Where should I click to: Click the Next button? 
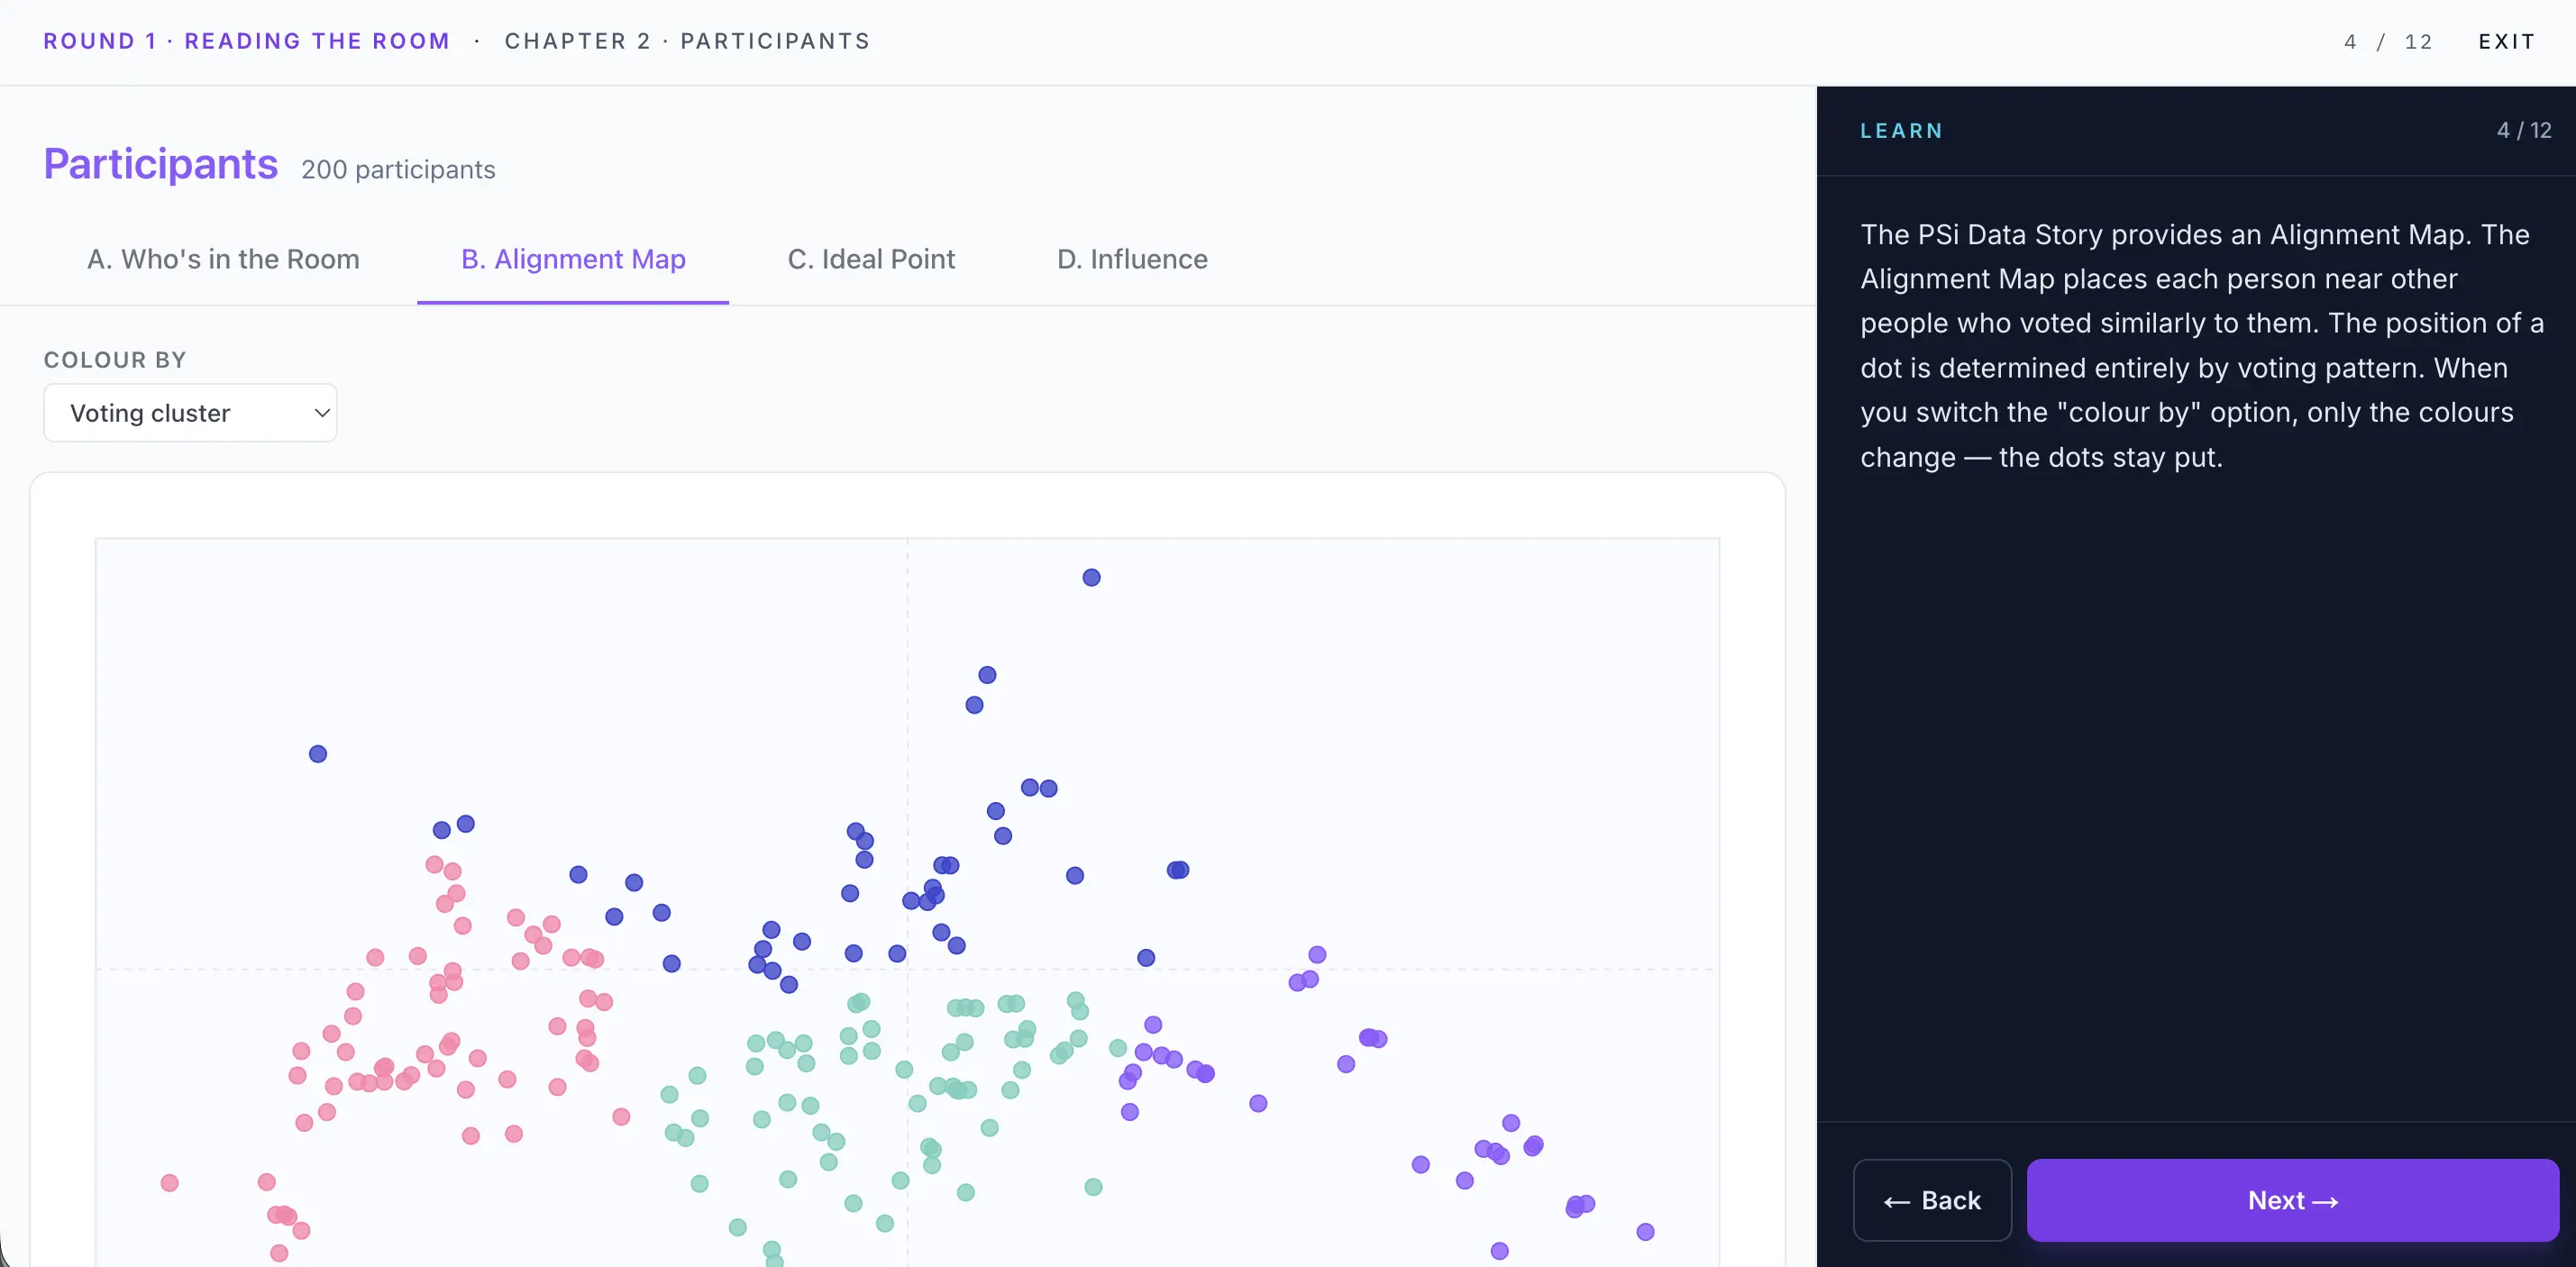tap(2292, 1200)
